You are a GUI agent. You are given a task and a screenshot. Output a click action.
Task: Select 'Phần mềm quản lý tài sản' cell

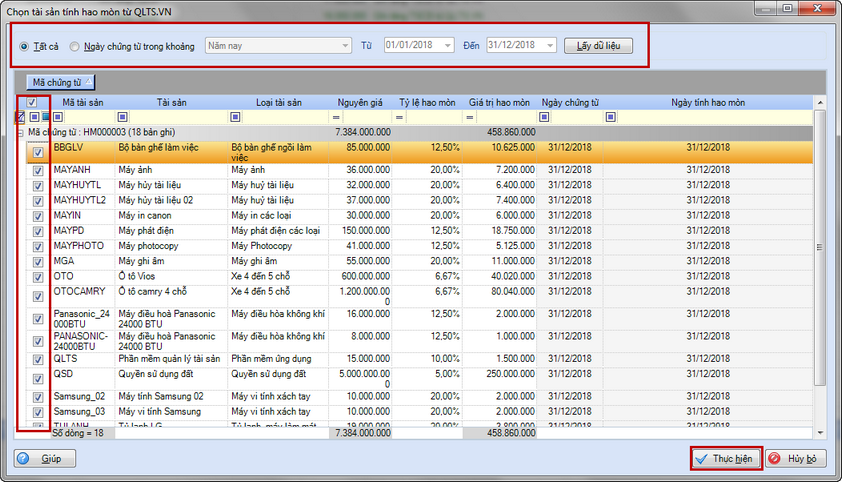point(171,359)
